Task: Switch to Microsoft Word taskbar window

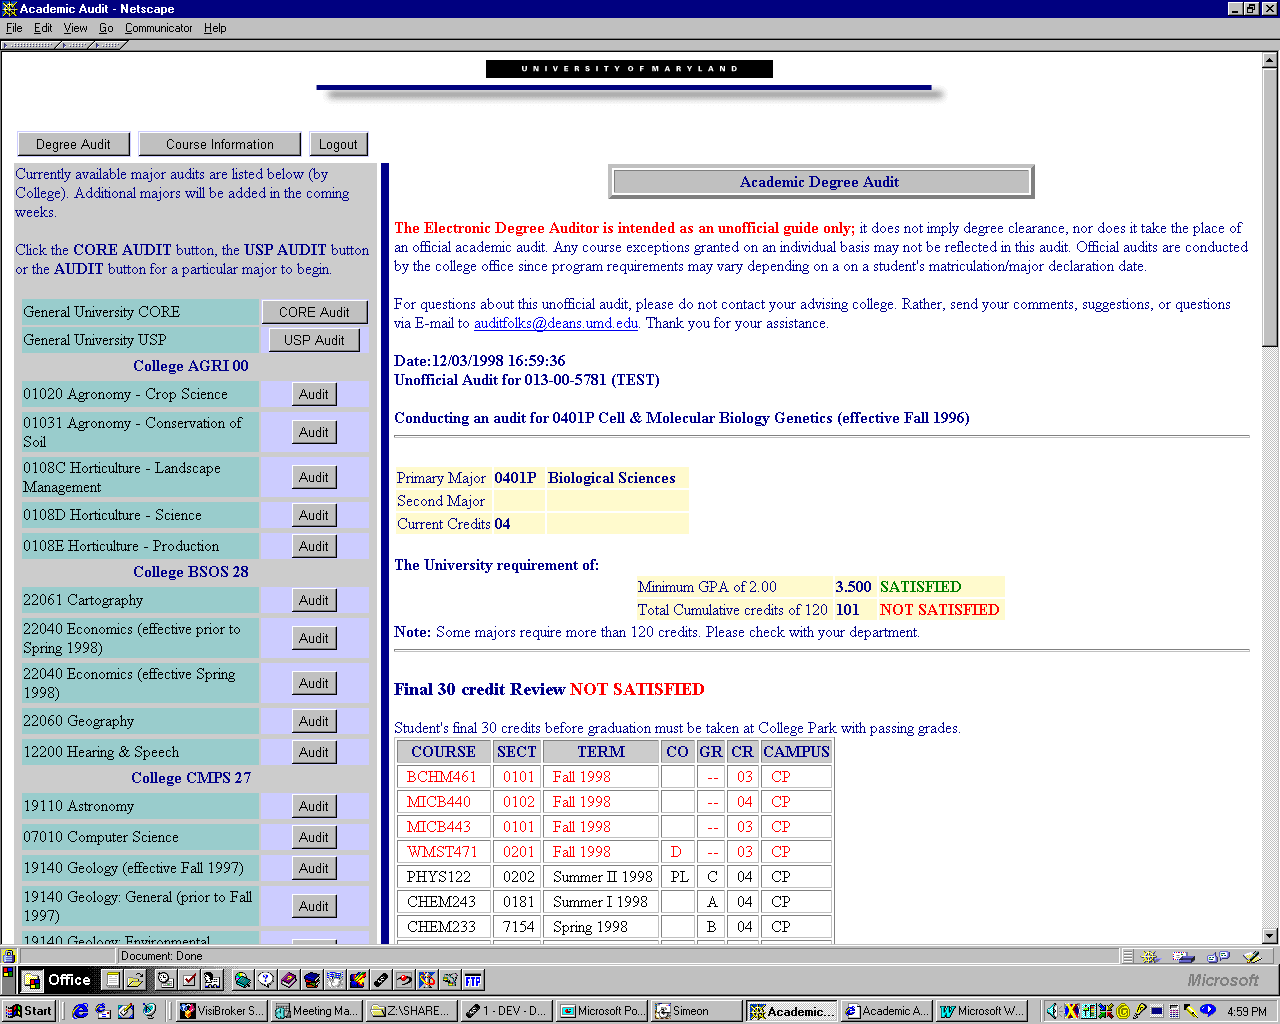Action: [982, 1011]
